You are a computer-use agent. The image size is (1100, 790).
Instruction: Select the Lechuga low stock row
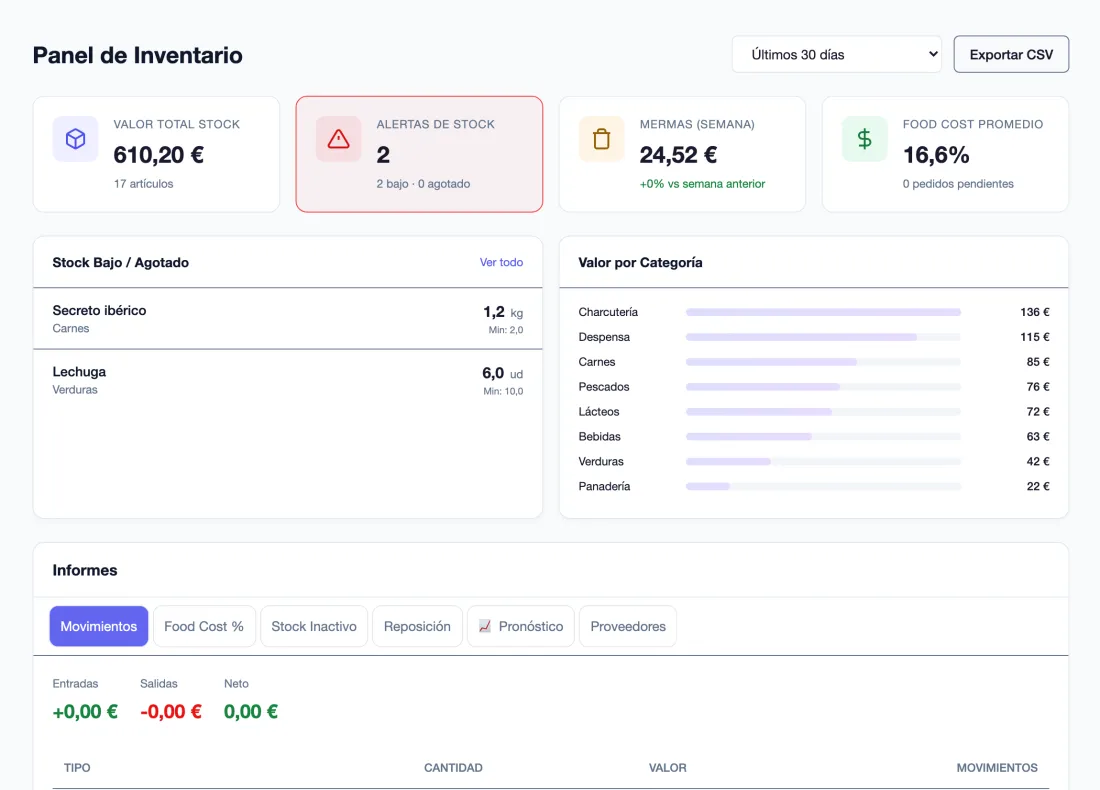pos(288,380)
